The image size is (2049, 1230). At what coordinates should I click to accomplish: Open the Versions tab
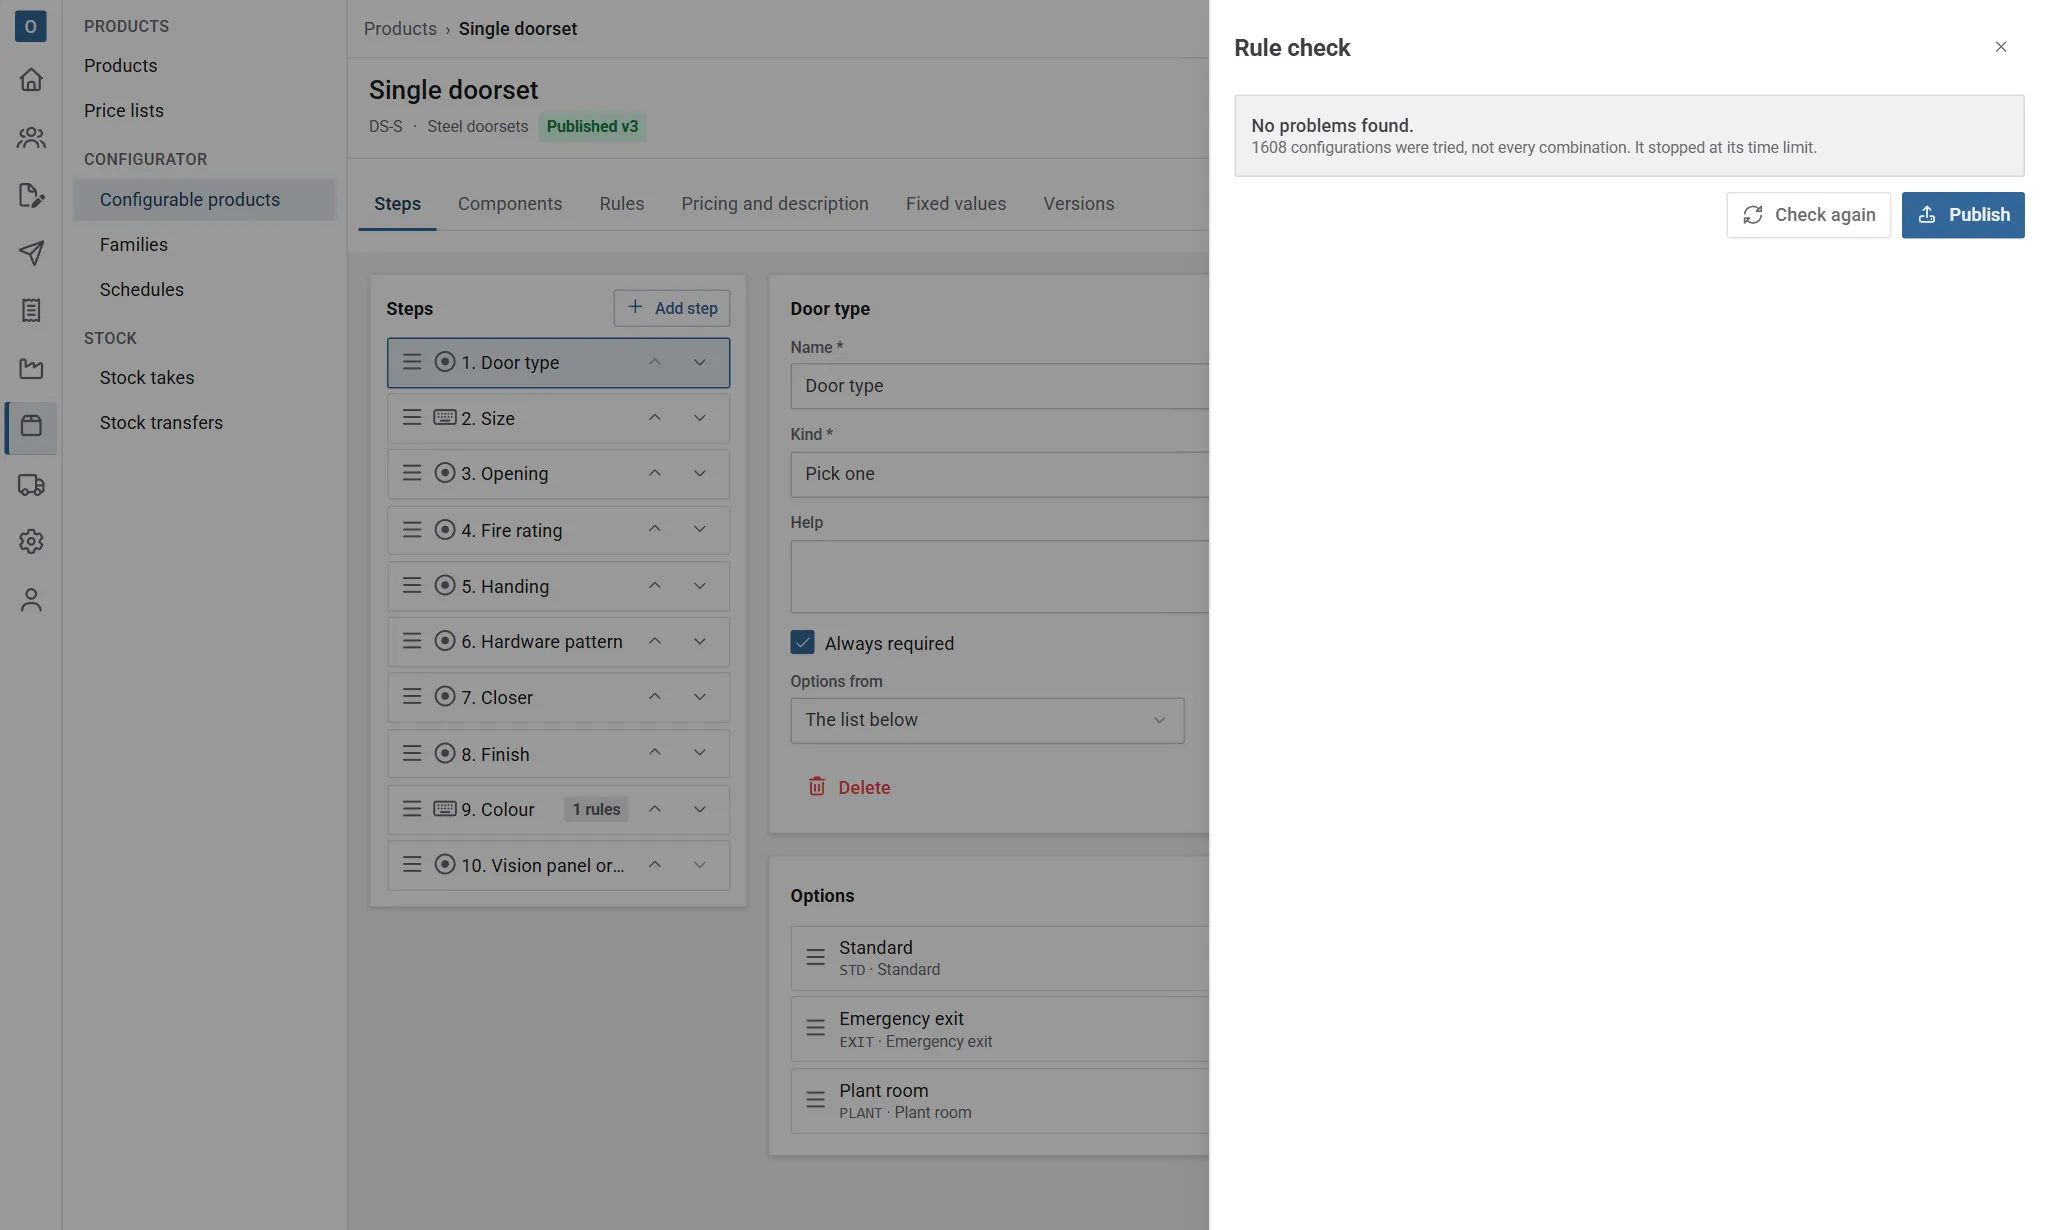pyautogui.click(x=1078, y=204)
